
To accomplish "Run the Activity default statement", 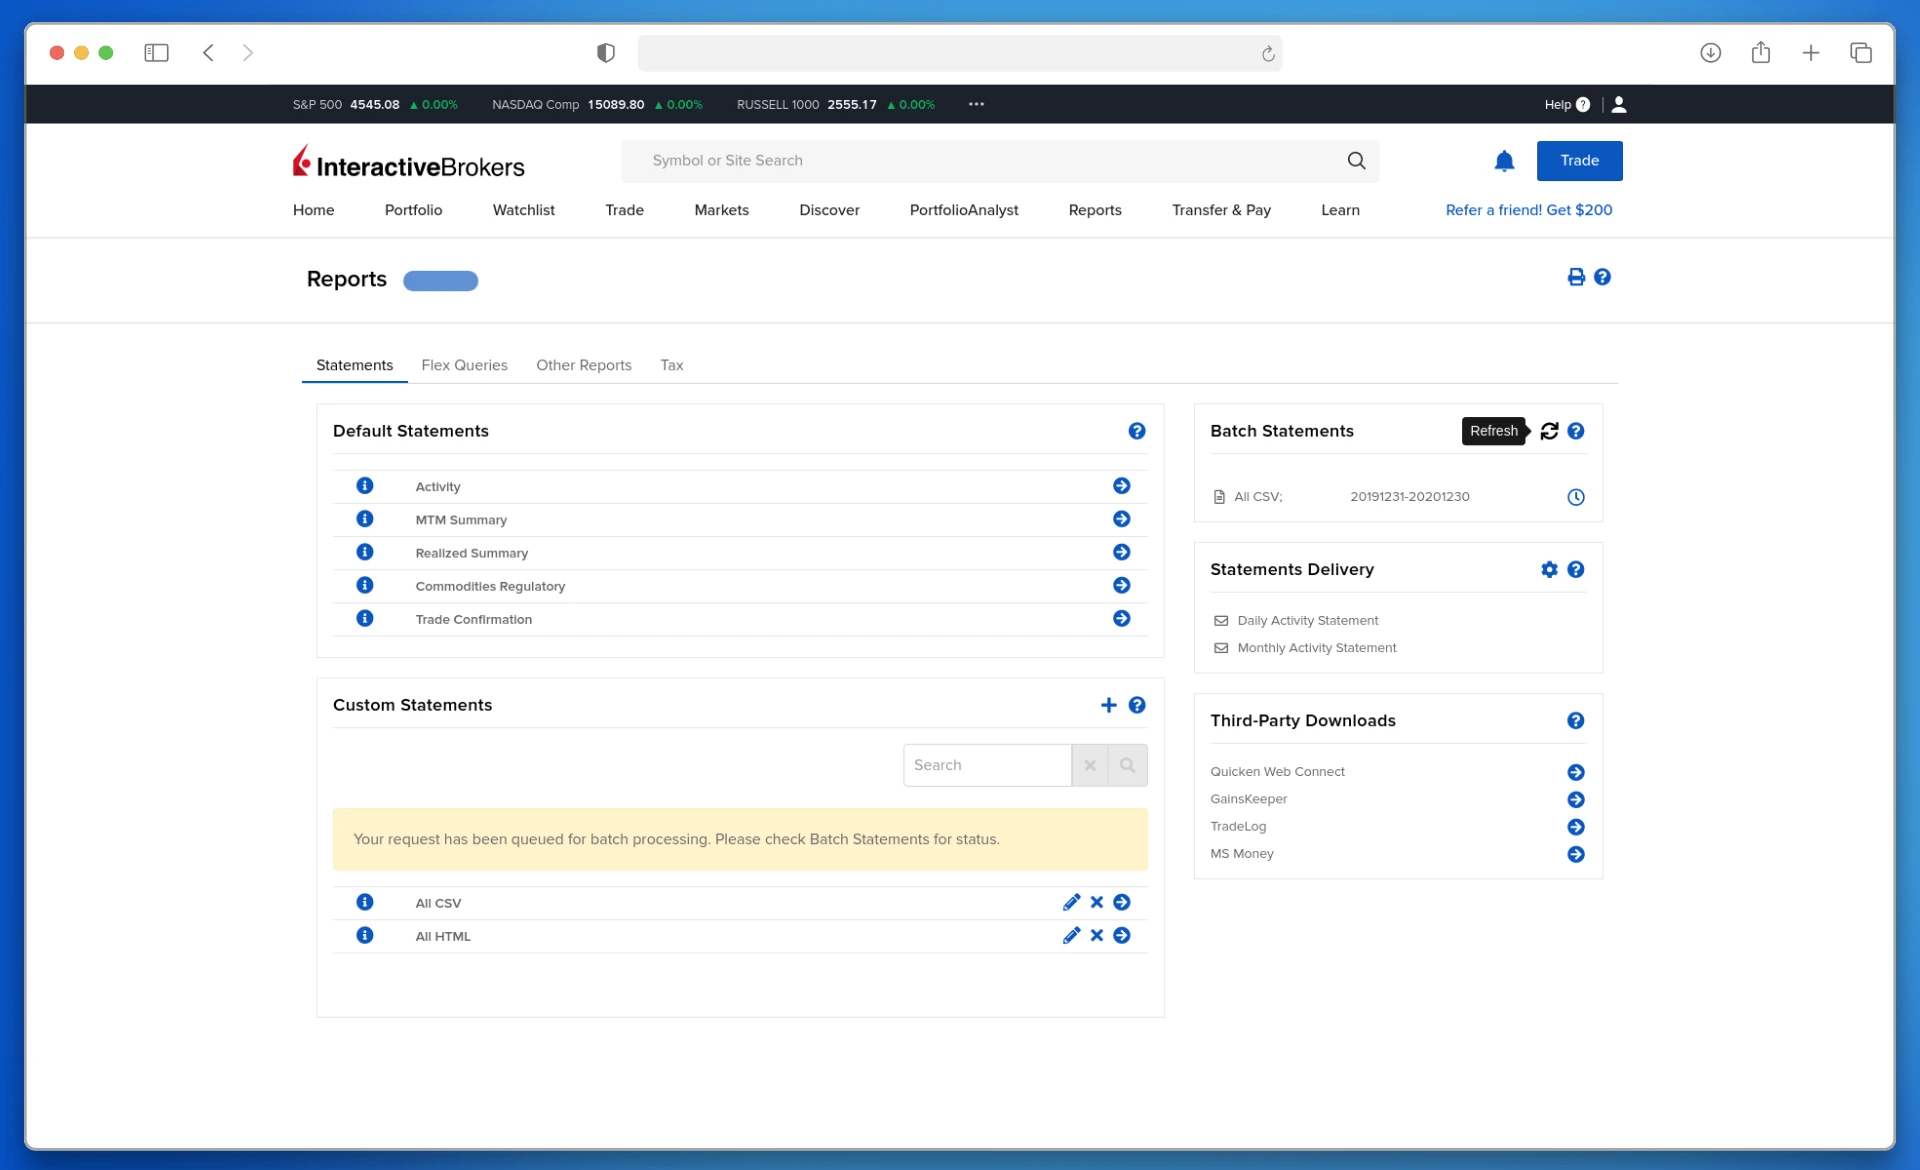I will [x=1121, y=486].
